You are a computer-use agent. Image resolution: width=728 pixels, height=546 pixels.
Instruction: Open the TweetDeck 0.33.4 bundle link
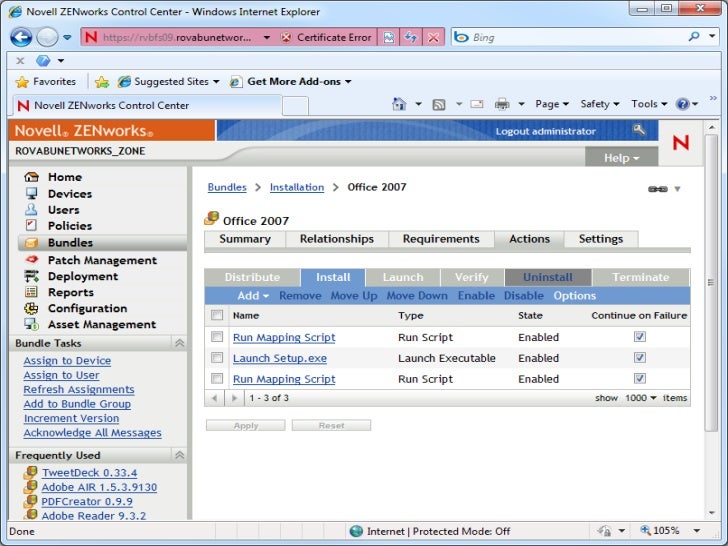pyautogui.click(x=90, y=473)
